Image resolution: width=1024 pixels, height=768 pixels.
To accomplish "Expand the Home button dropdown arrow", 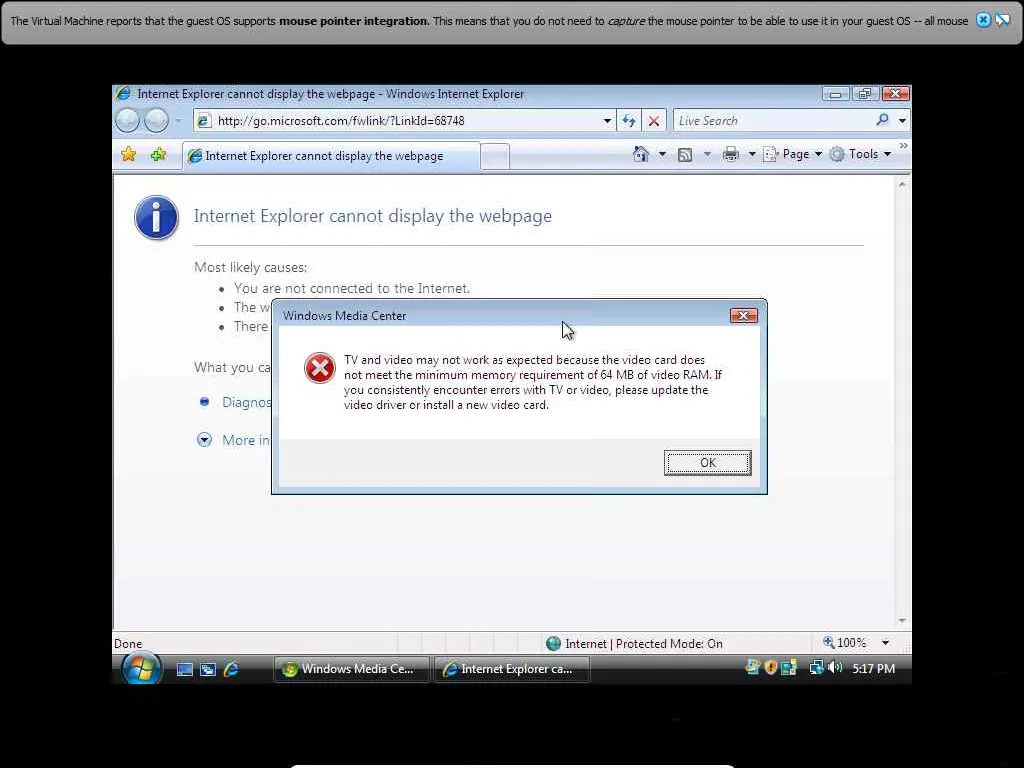I will (662, 155).
